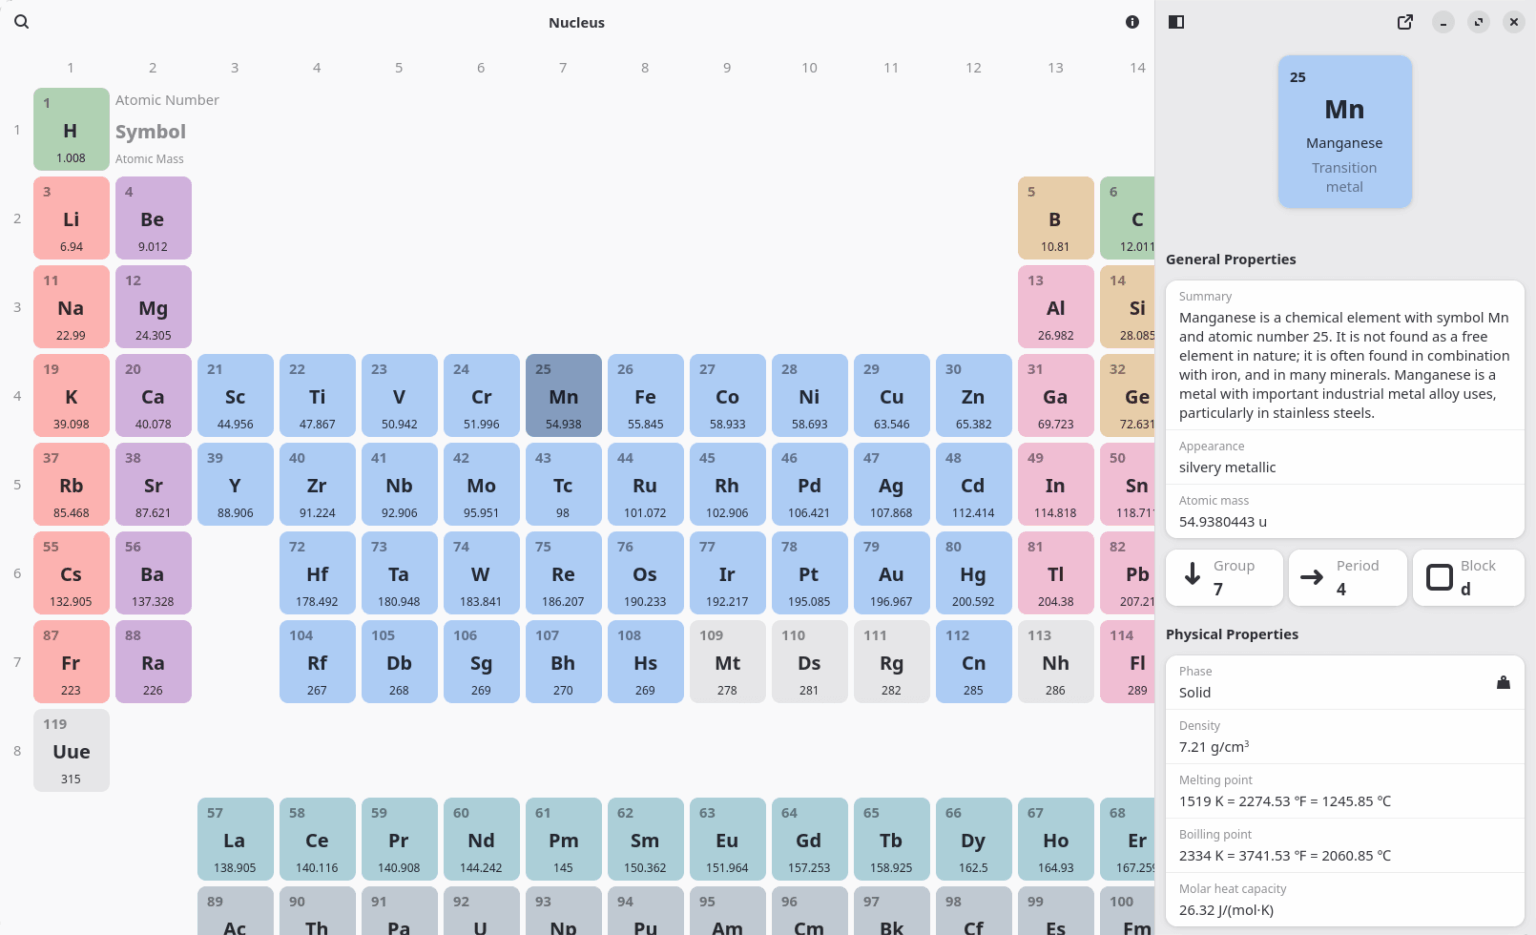Click the weight icon beside Phase Solid
Viewport: 1536px width, 935px height.
click(1504, 682)
